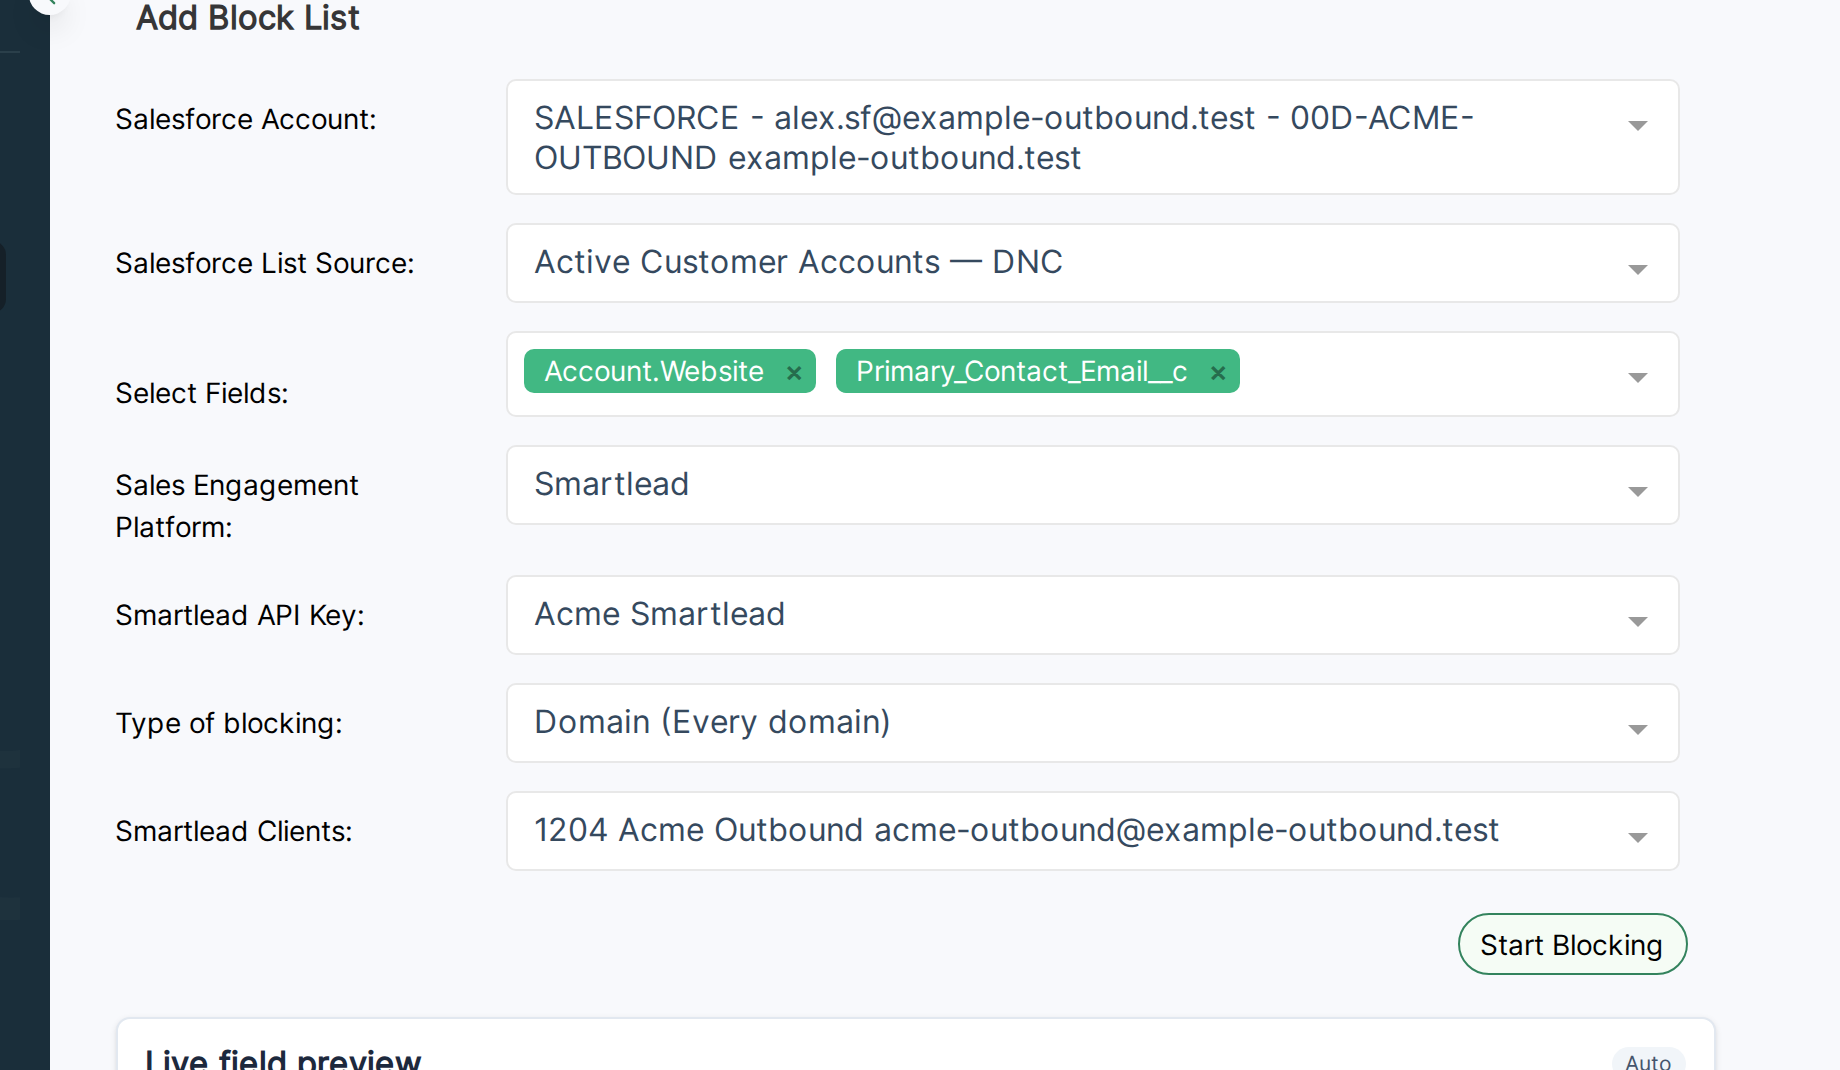
Task: Click the Sales Engagement Platform label
Action: click(237, 506)
